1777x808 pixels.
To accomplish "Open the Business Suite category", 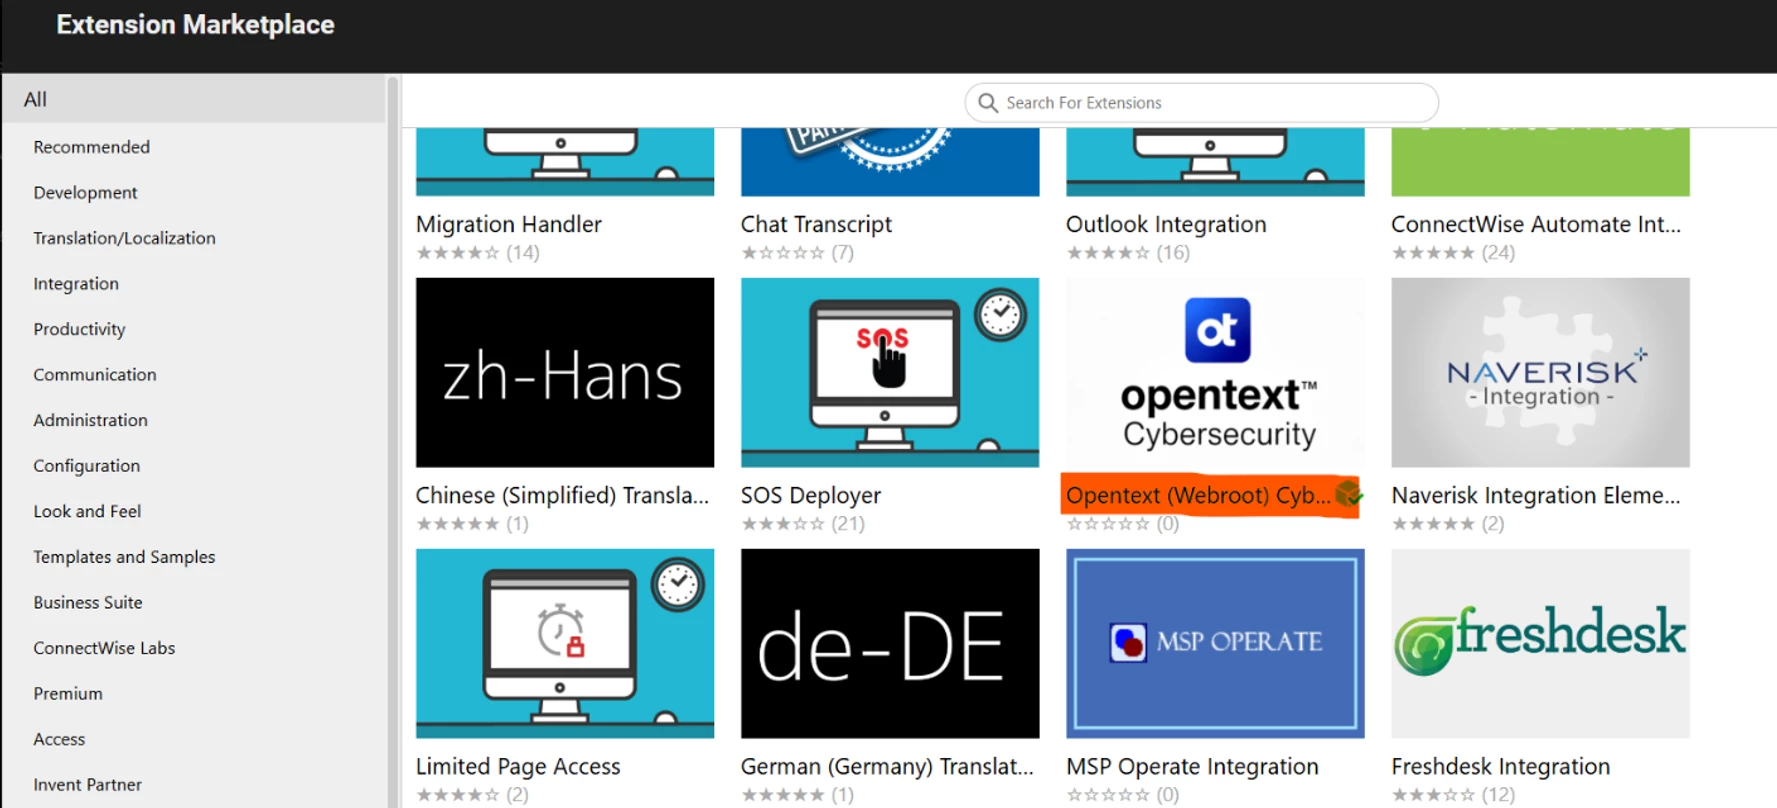I will point(88,603).
